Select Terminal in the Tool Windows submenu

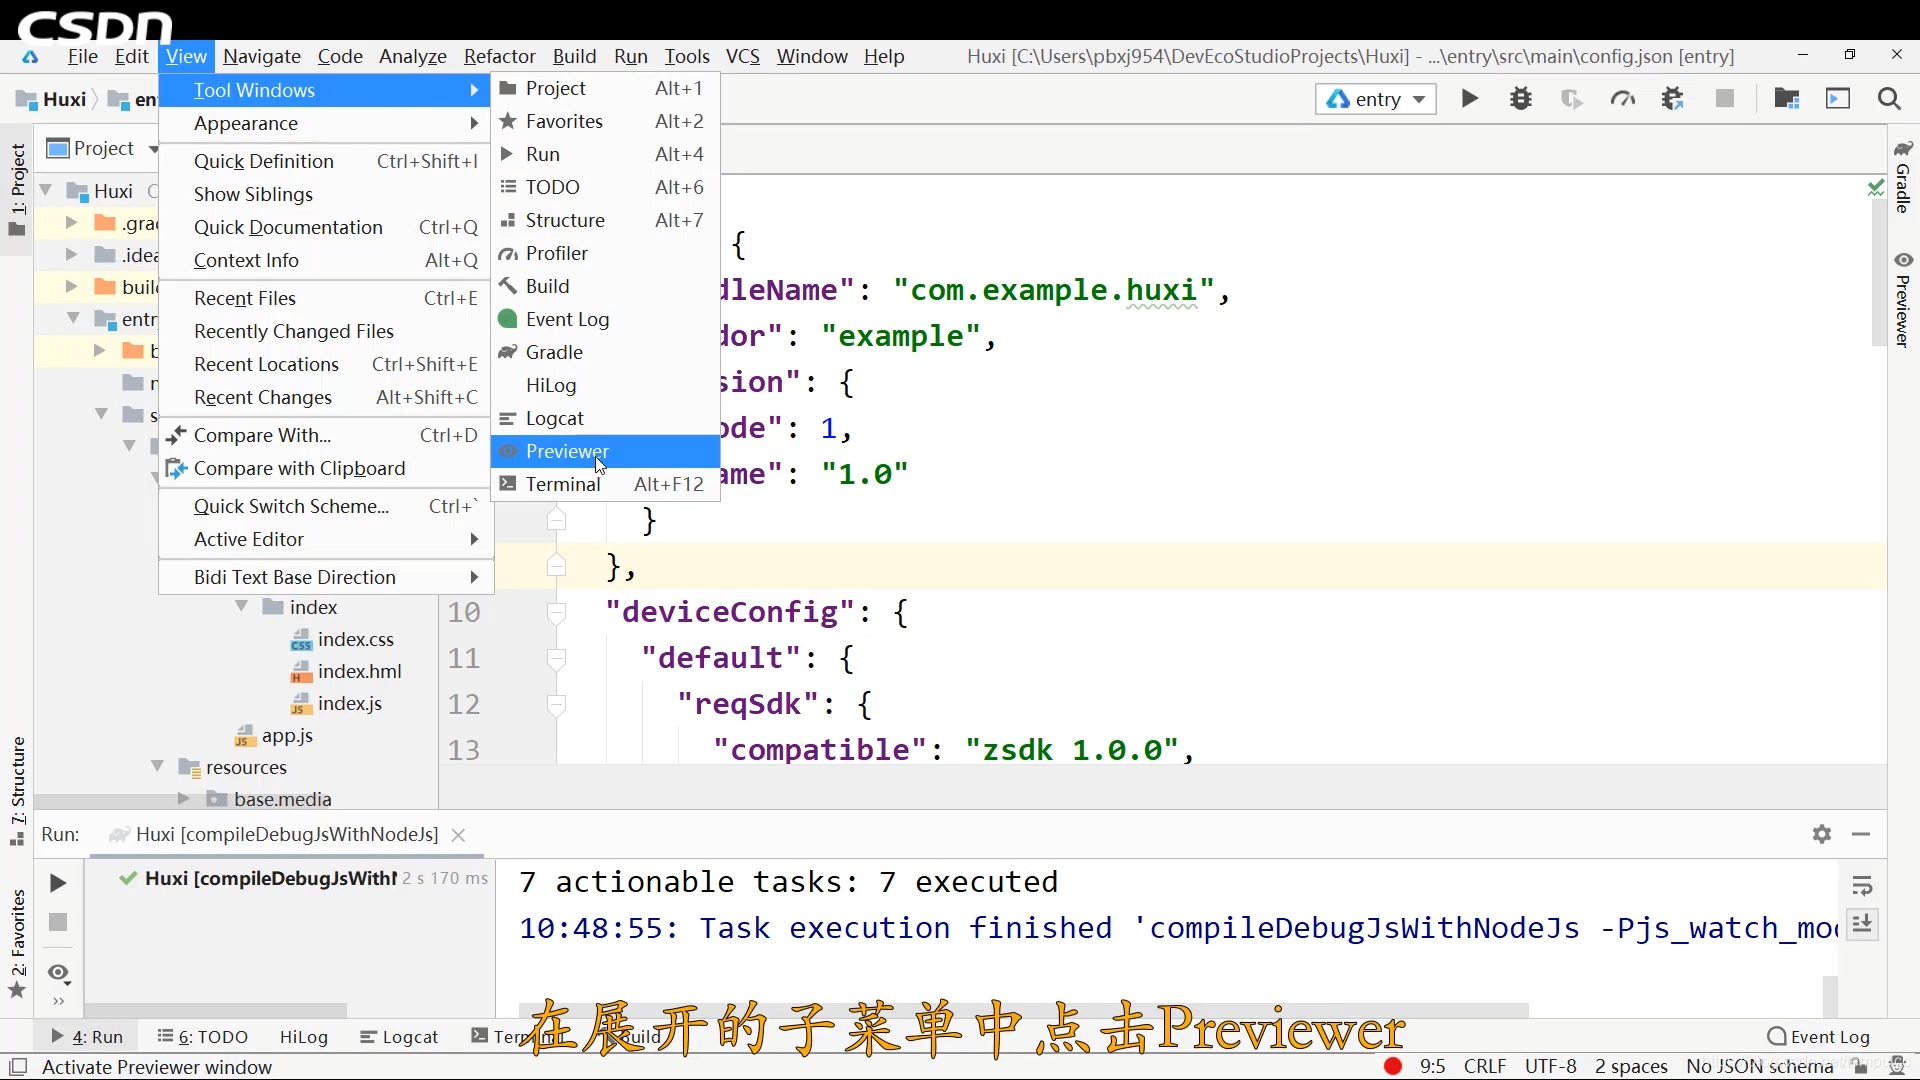click(x=605, y=484)
